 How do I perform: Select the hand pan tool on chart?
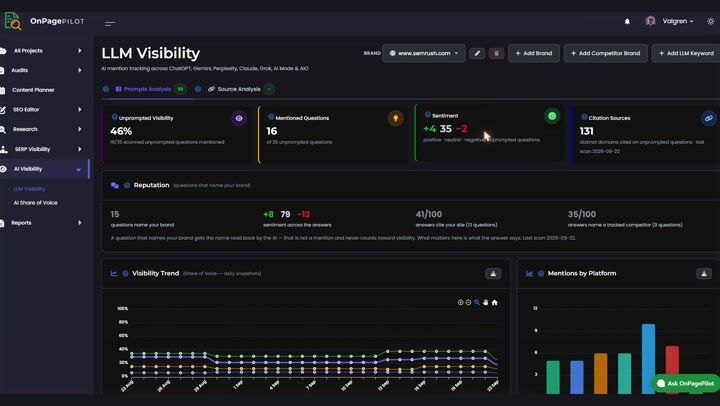[x=485, y=302]
